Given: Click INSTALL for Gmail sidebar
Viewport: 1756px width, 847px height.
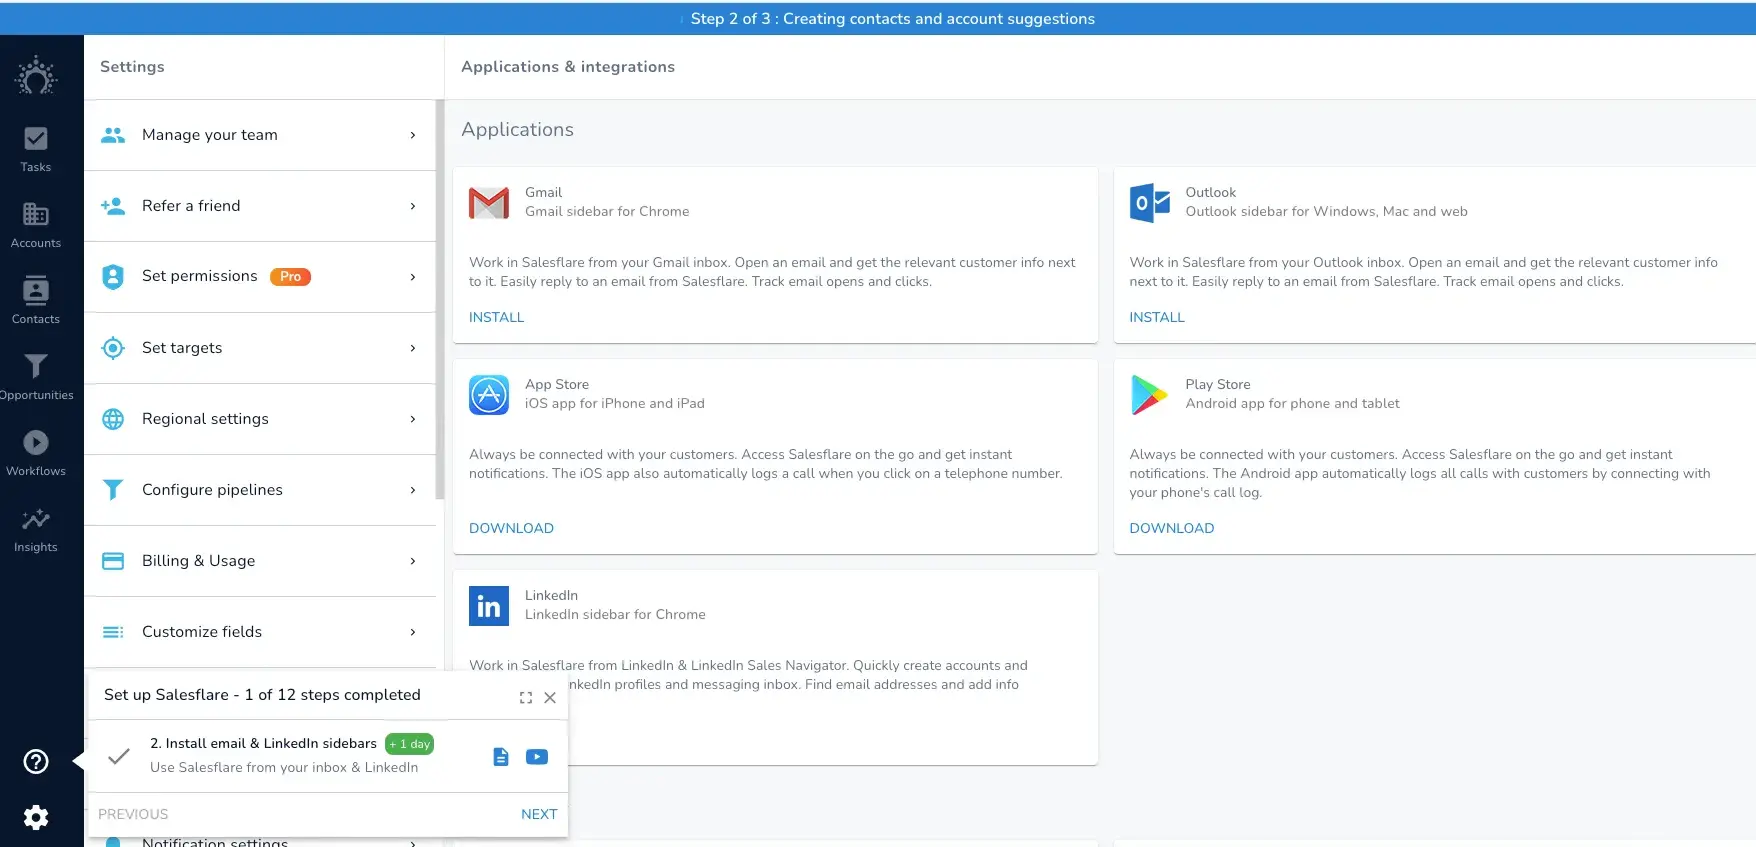Looking at the screenshot, I should click(496, 317).
